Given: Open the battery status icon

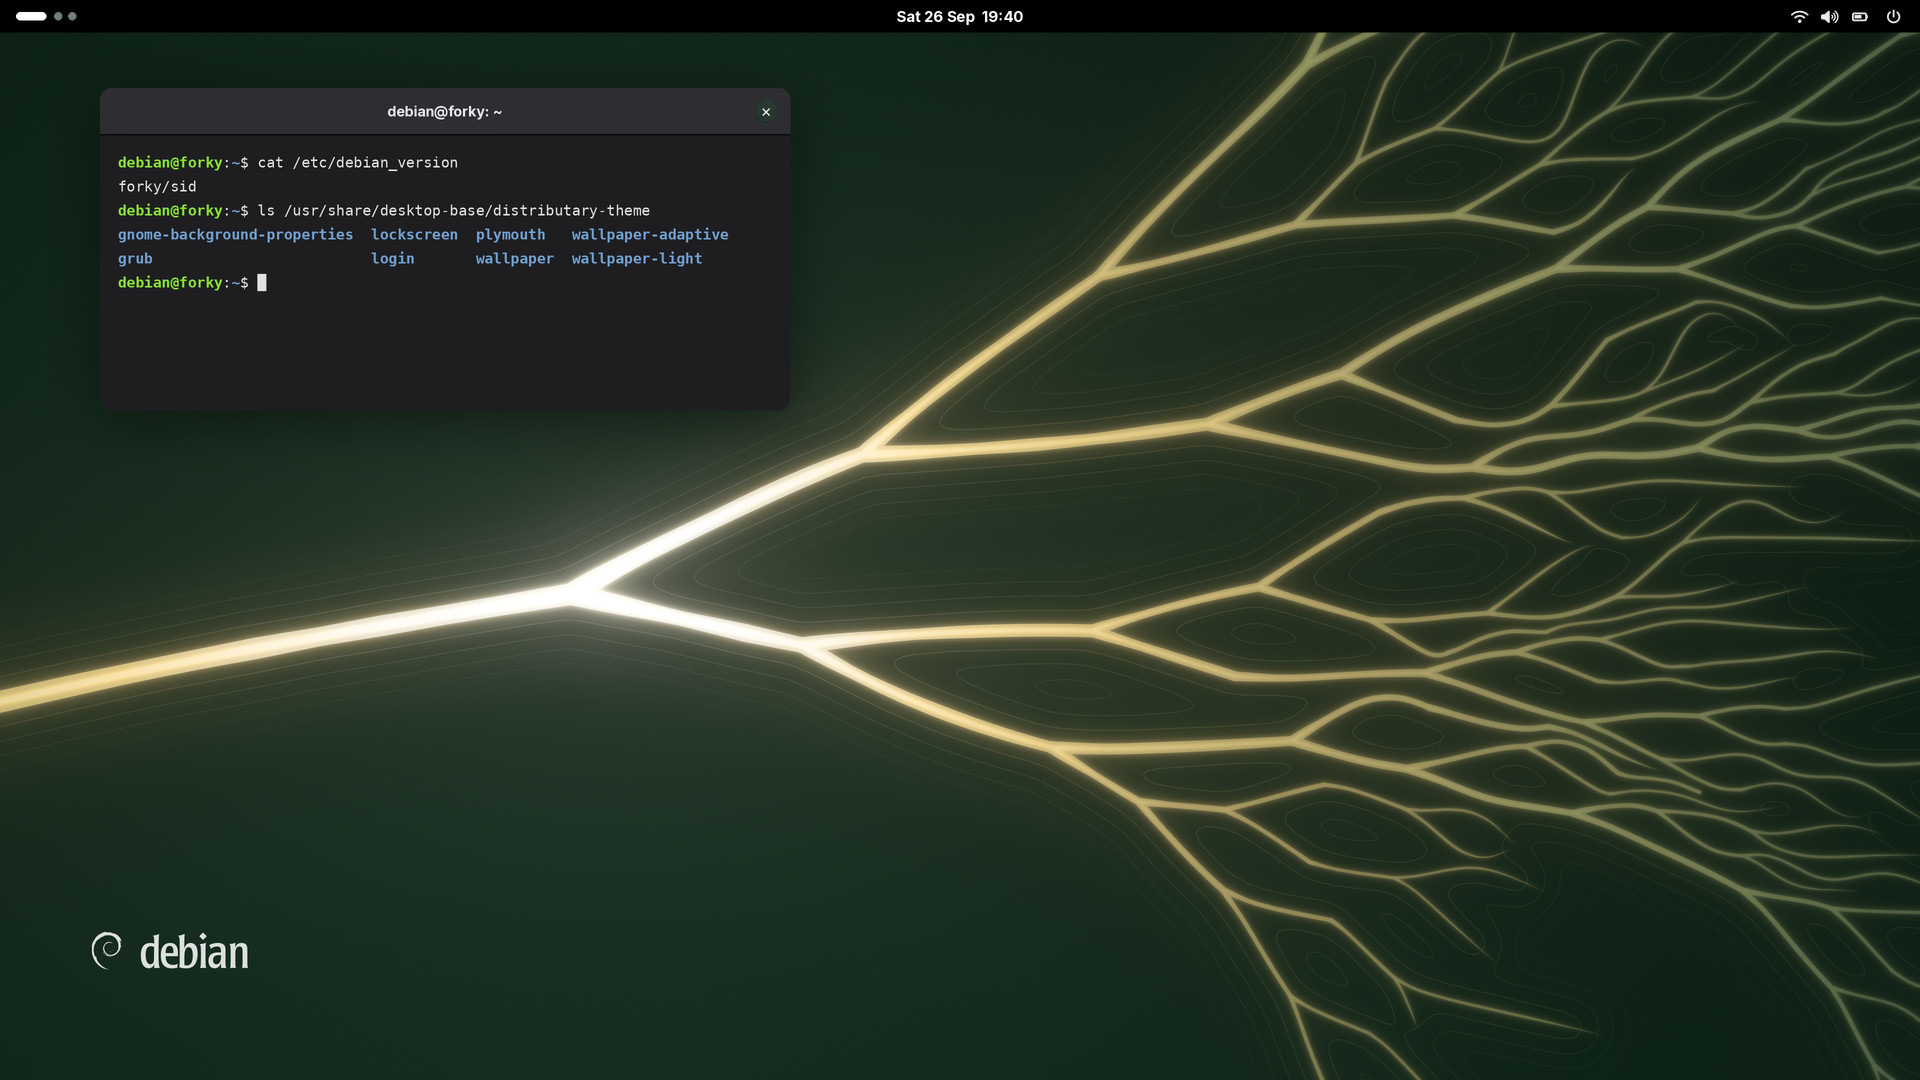Looking at the screenshot, I should 1860,16.
